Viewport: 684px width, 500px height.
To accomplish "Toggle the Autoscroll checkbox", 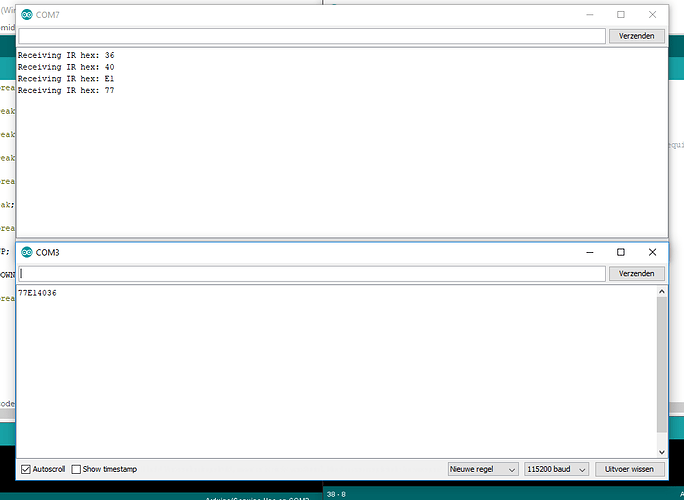I will [x=26, y=469].
